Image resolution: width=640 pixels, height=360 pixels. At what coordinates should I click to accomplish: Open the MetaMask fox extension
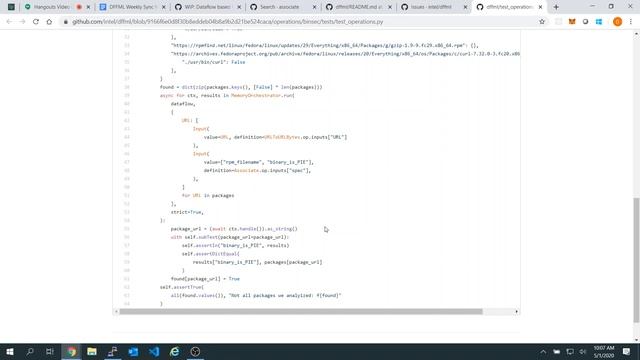(572, 22)
